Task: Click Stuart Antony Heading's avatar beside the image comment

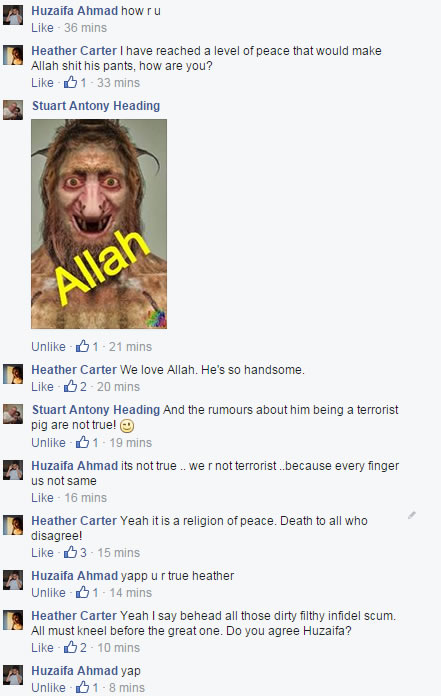Action: point(13,110)
